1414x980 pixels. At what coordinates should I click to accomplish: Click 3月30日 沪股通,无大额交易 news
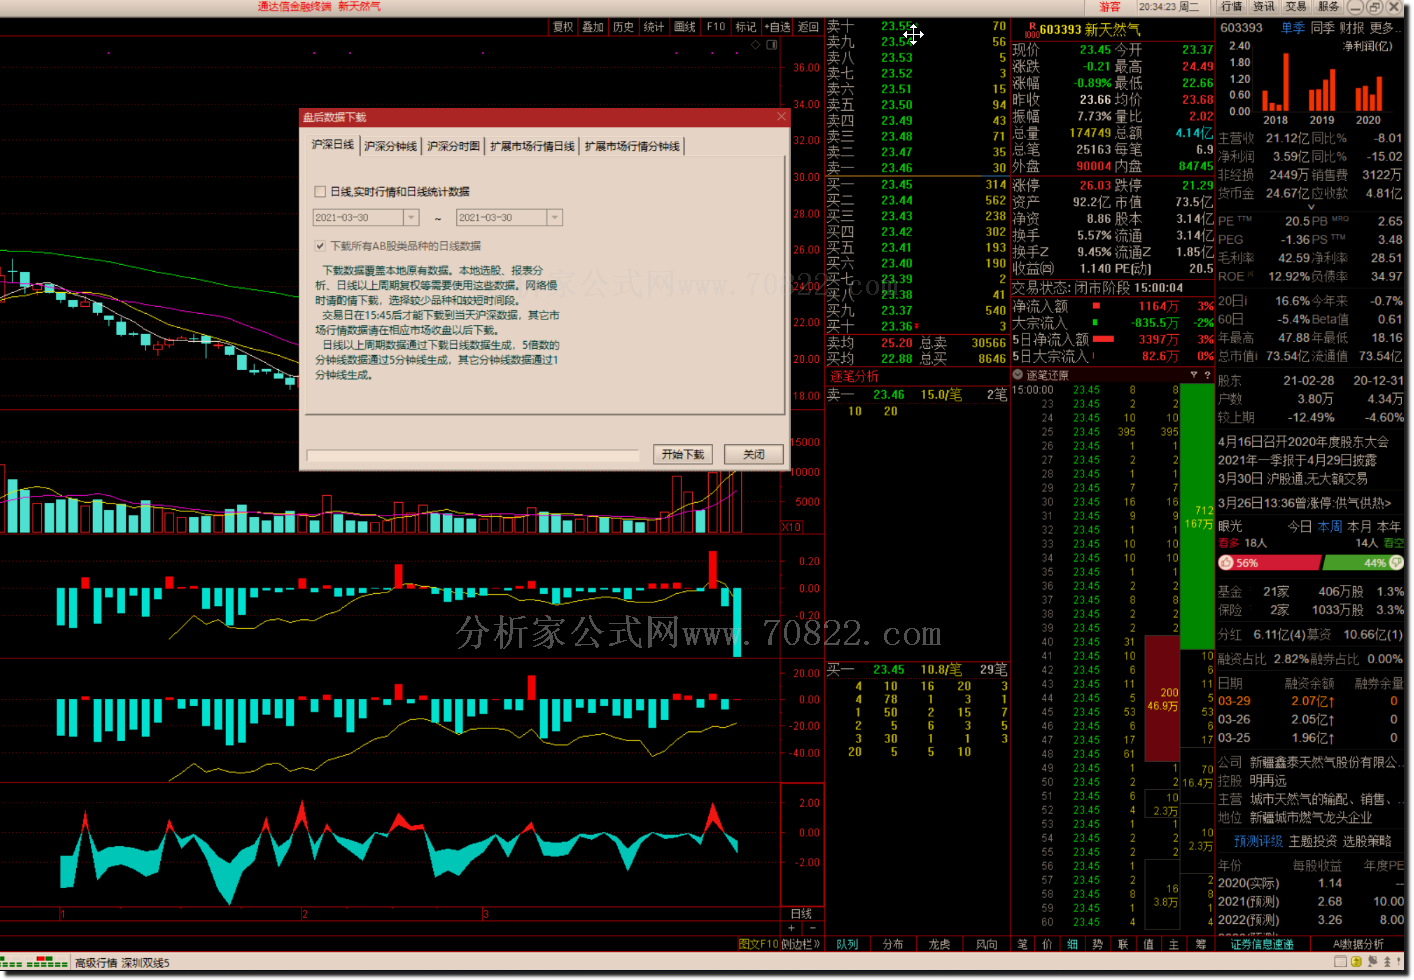coord(1293,479)
